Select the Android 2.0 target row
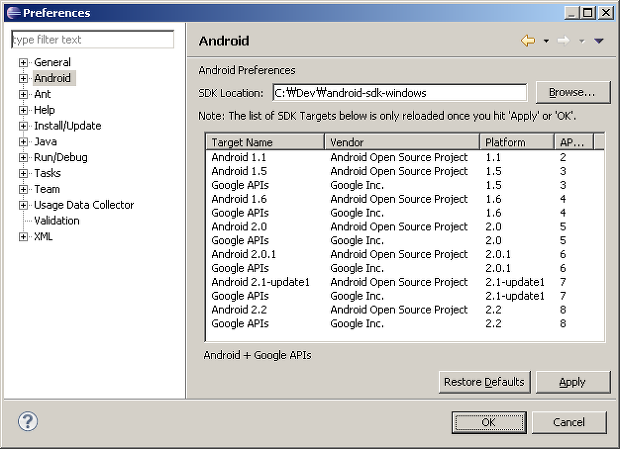The width and height of the screenshot is (620, 449). pos(405,226)
